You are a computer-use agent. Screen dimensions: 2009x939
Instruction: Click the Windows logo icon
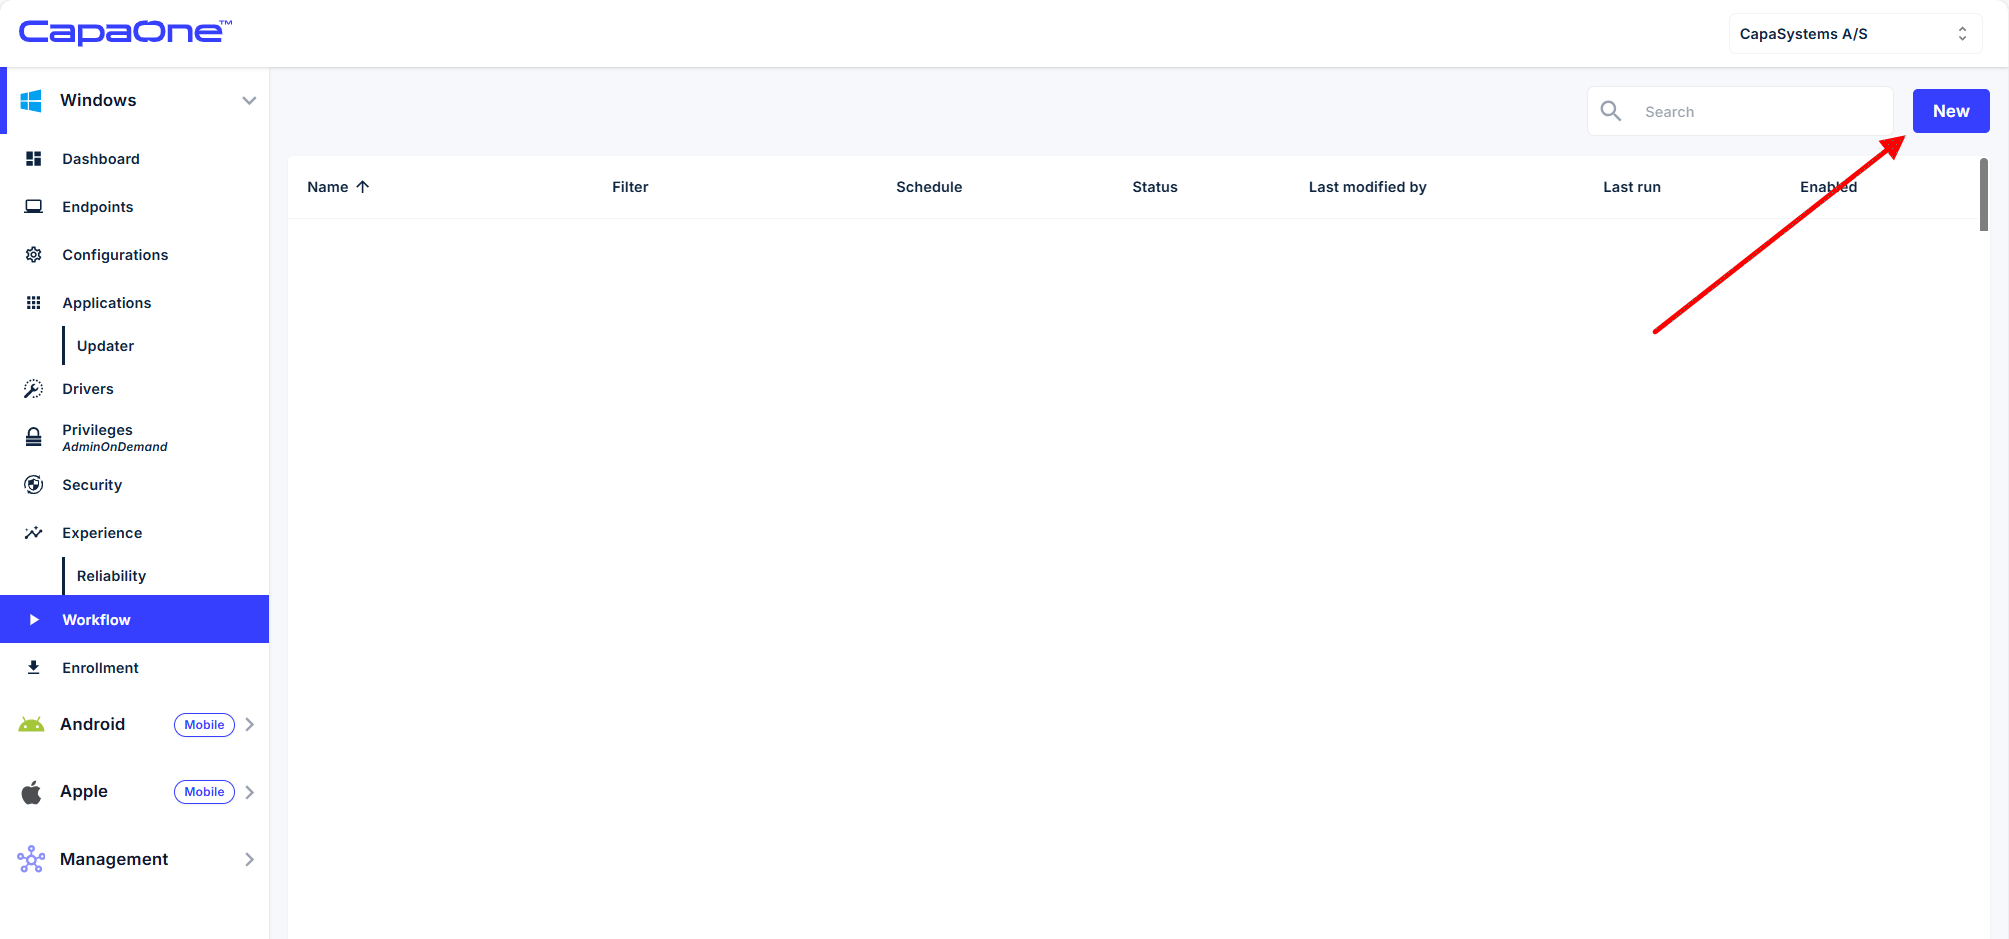tap(31, 100)
